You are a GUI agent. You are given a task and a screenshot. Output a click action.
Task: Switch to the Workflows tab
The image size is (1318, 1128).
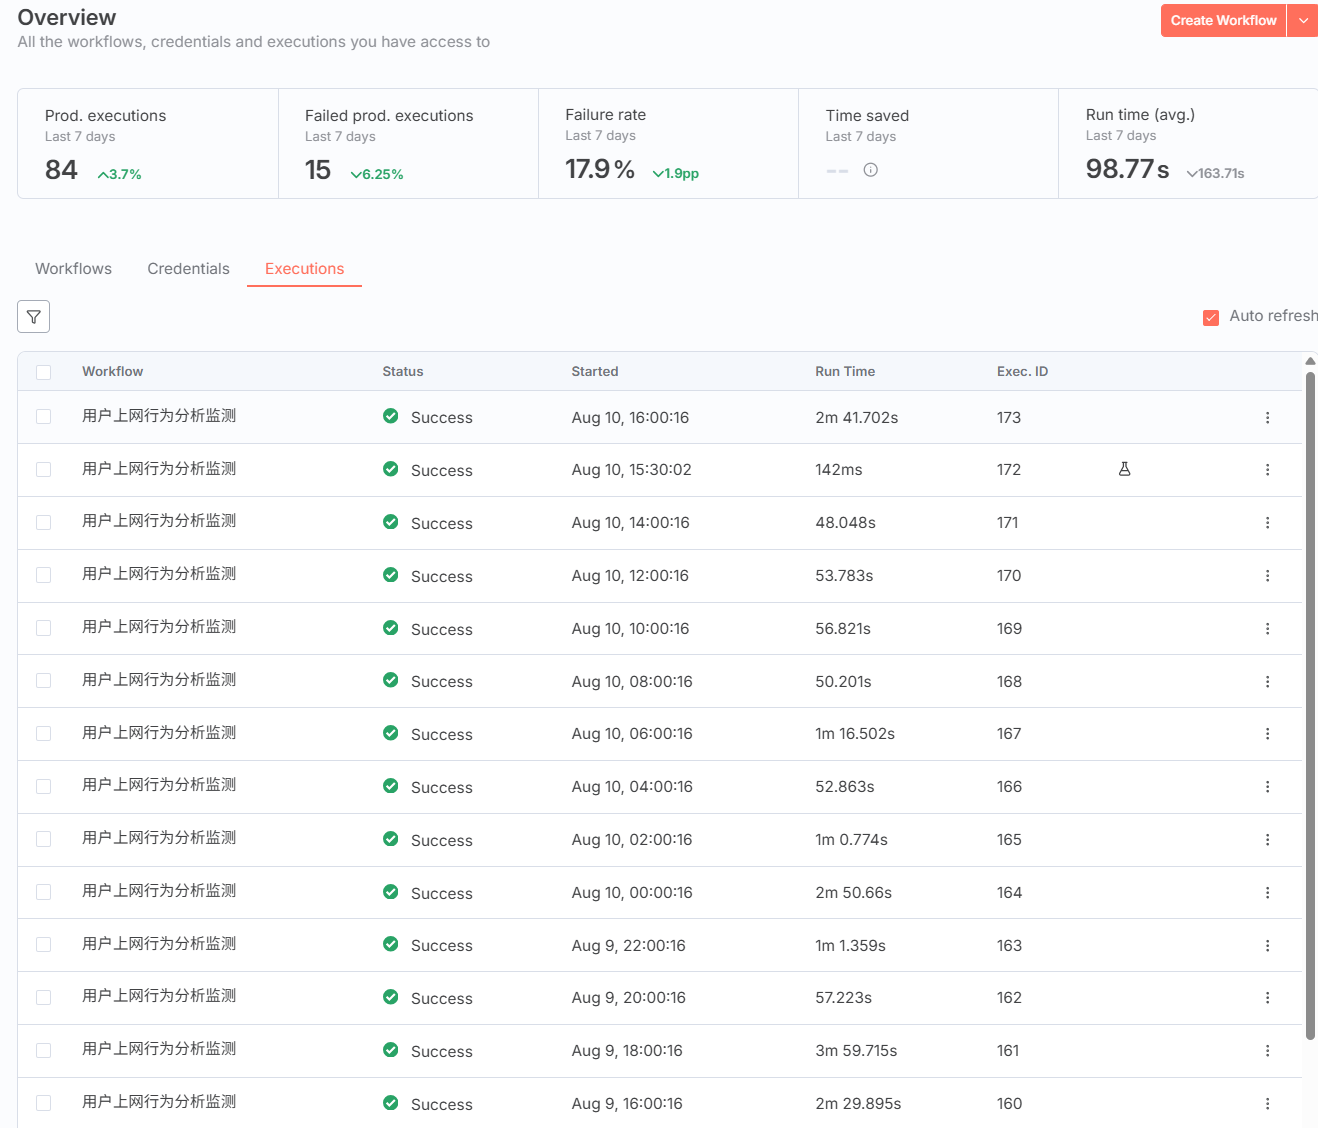[73, 269]
